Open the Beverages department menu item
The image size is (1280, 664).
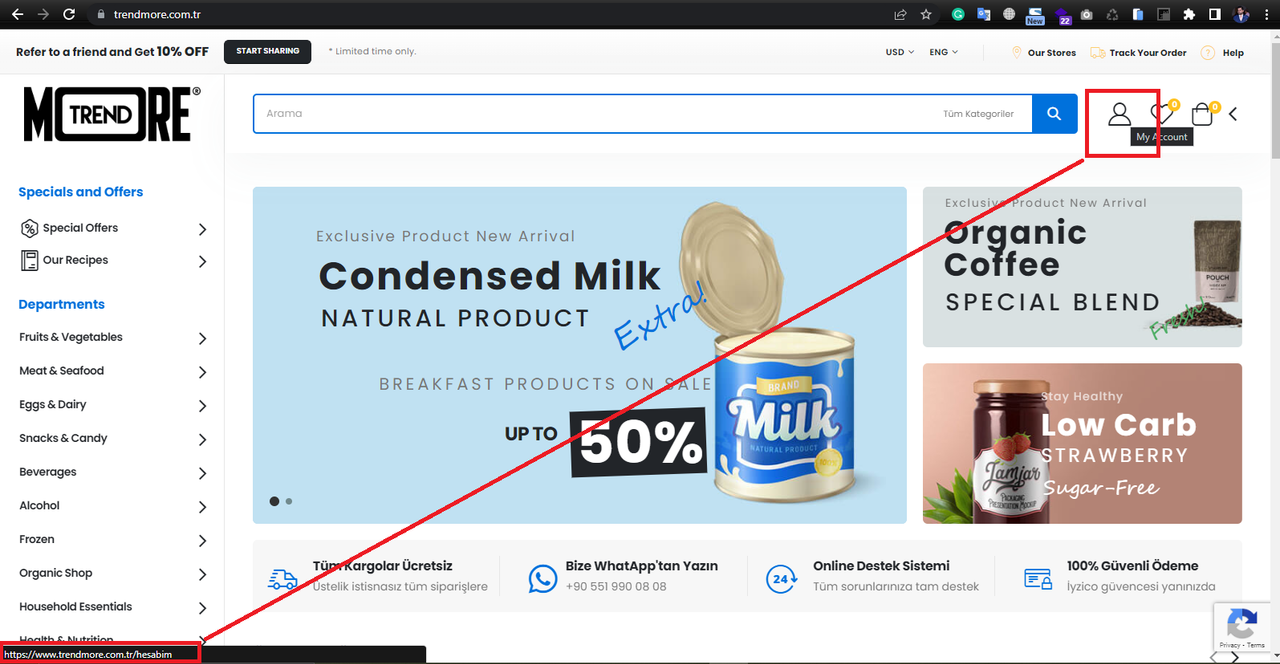[113, 472]
